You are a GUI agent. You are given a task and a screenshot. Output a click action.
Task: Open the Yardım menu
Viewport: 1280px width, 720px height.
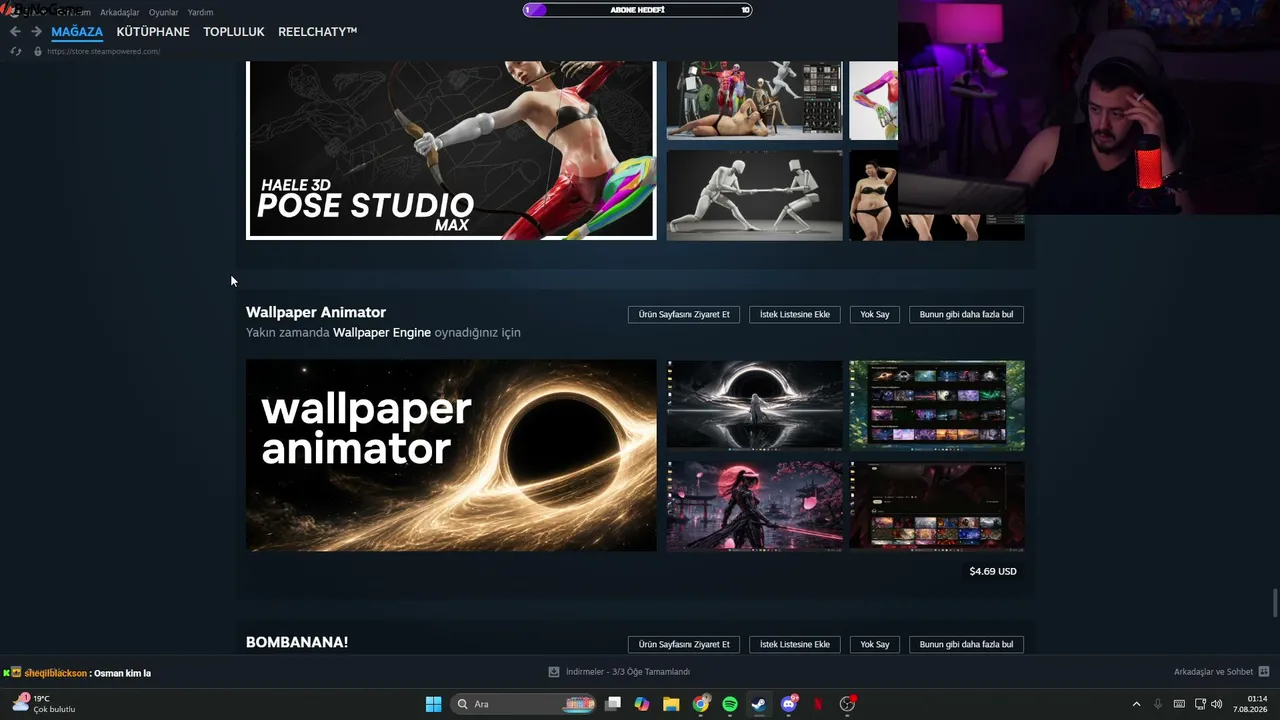[200, 12]
